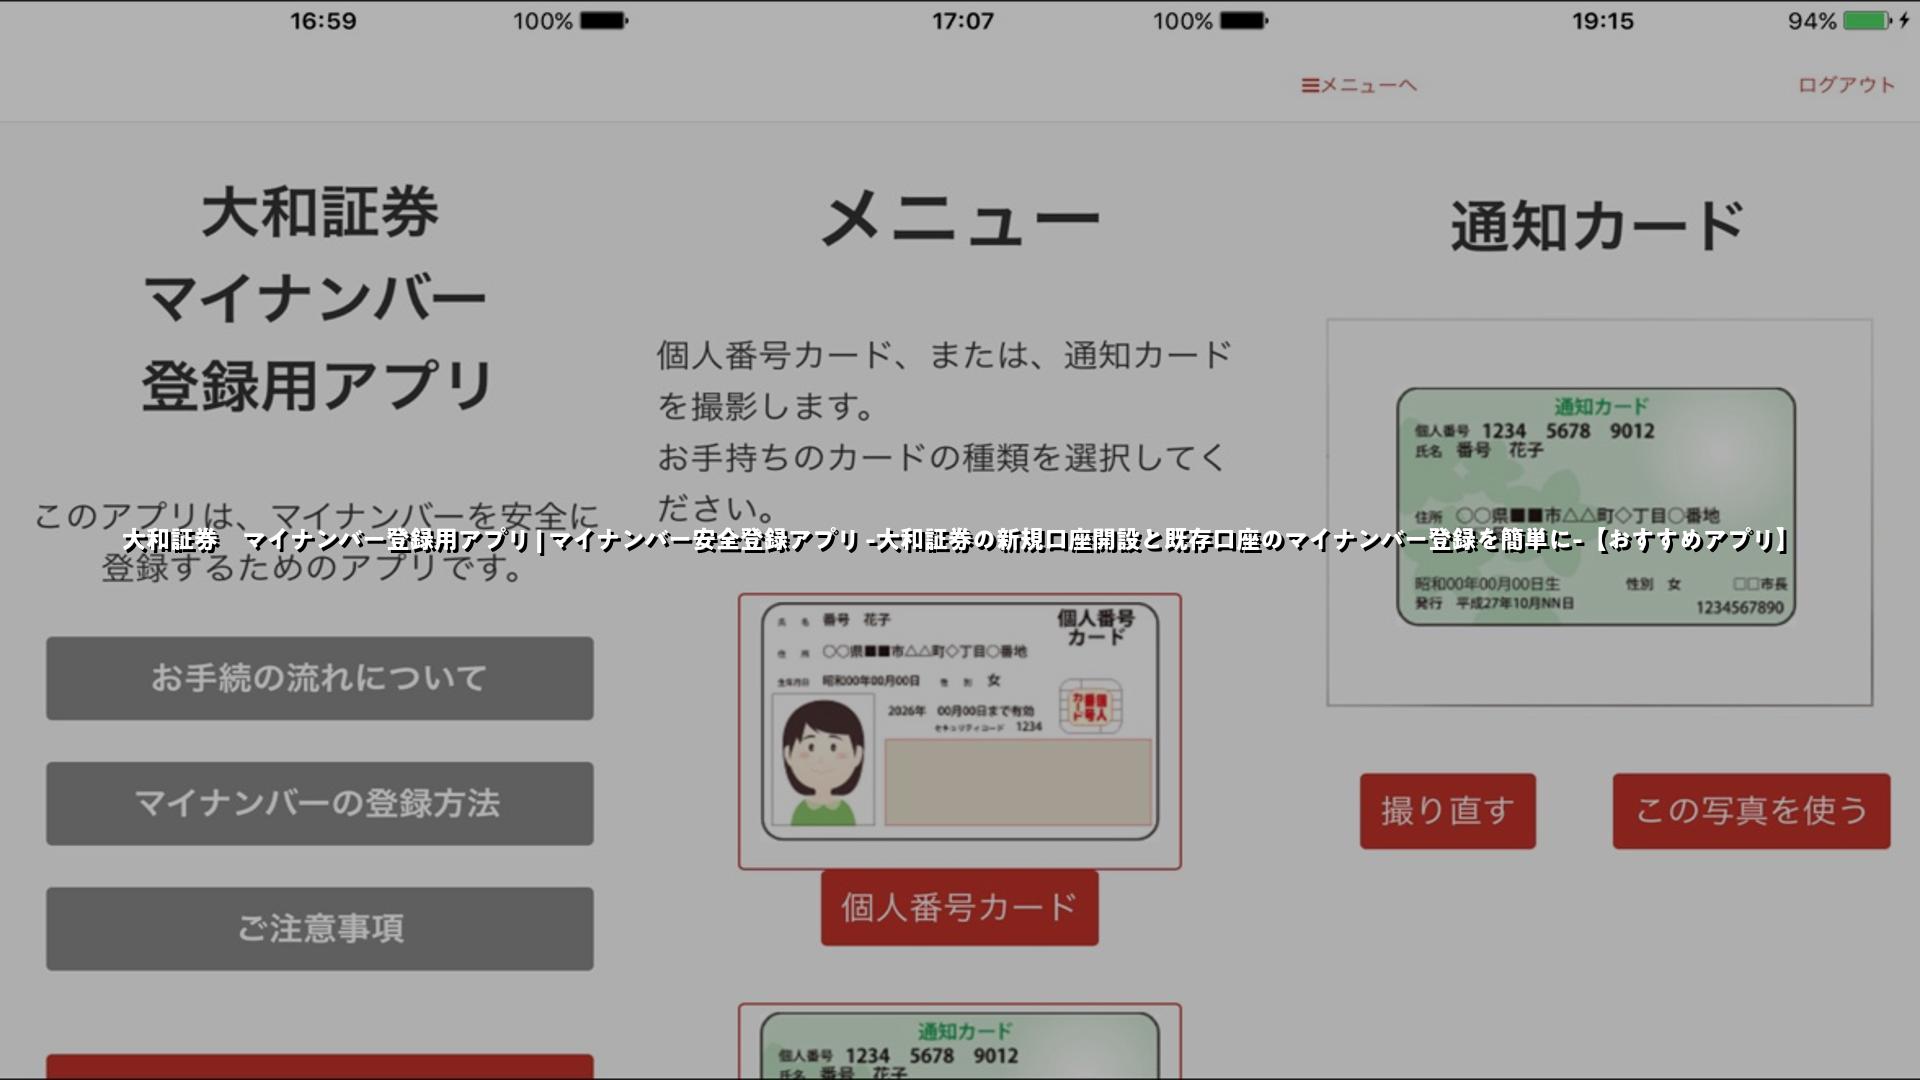Go to ≡メニューへ link

click(x=1359, y=85)
